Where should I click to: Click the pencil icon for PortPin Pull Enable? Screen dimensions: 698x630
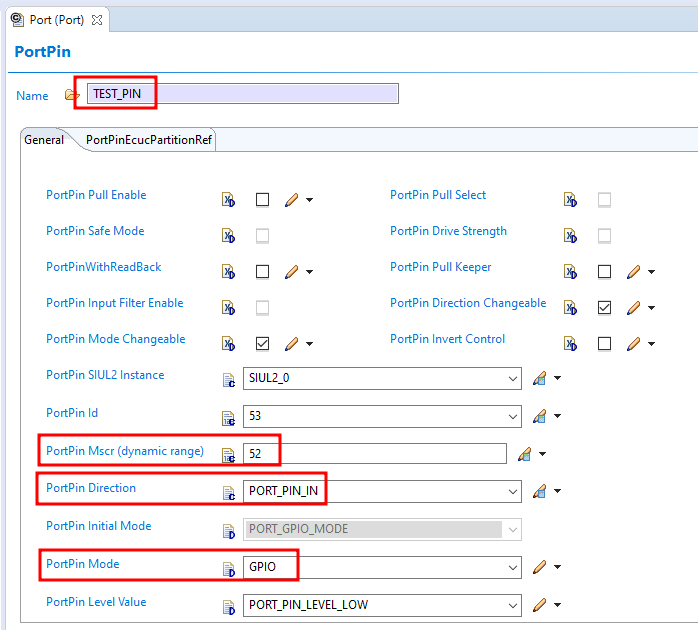(291, 200)
